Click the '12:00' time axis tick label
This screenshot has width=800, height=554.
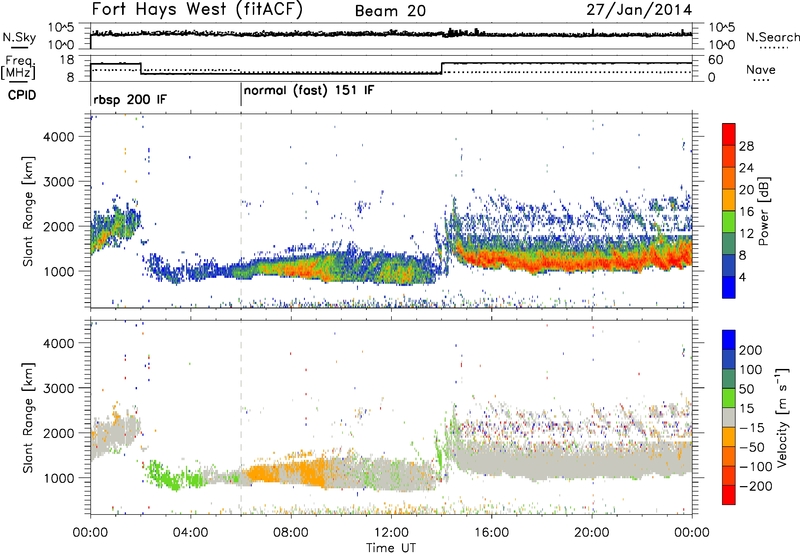(391, 533)
